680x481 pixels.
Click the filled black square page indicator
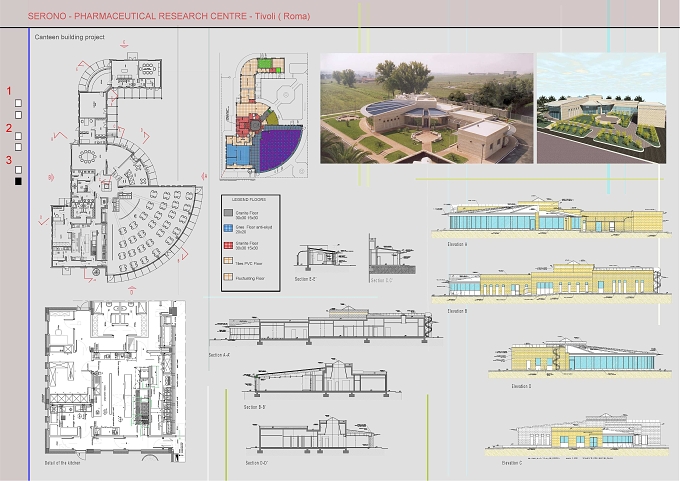pos(18,181)
